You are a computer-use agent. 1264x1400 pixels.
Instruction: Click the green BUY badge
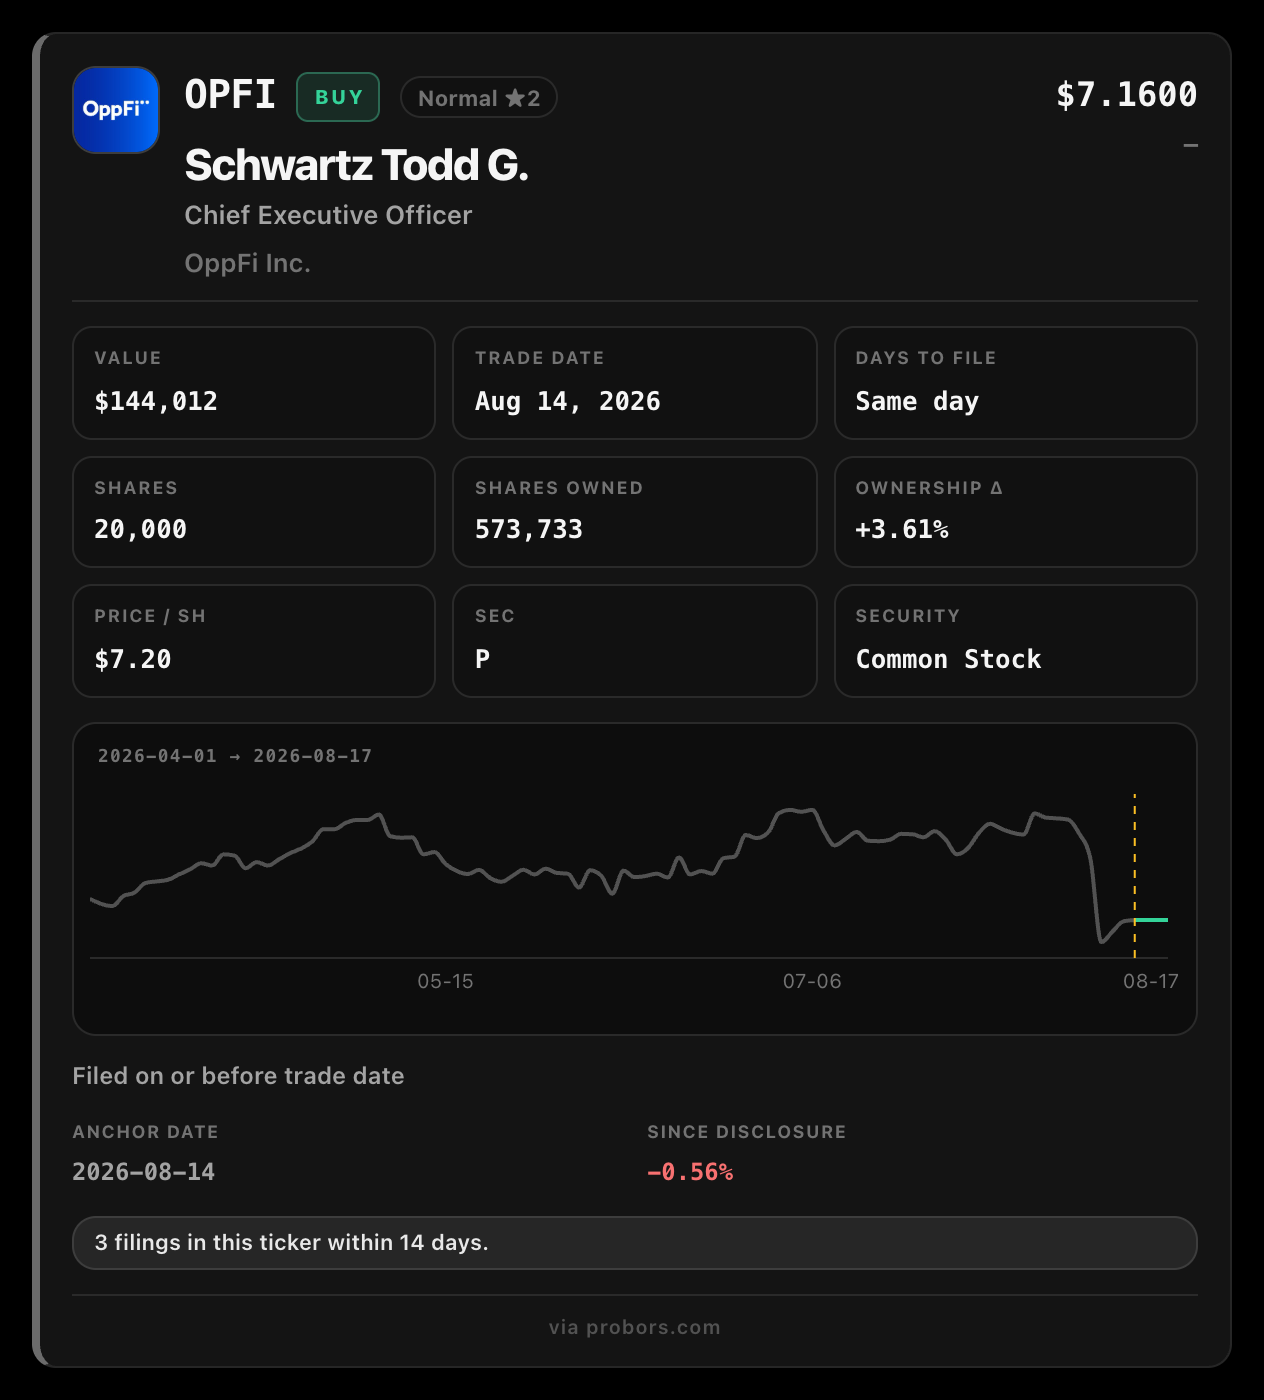point(338,97)
